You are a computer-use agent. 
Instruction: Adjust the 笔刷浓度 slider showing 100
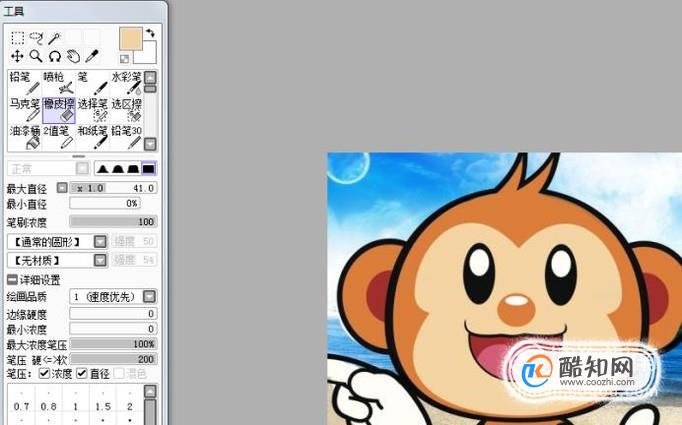tap(113, 222)
